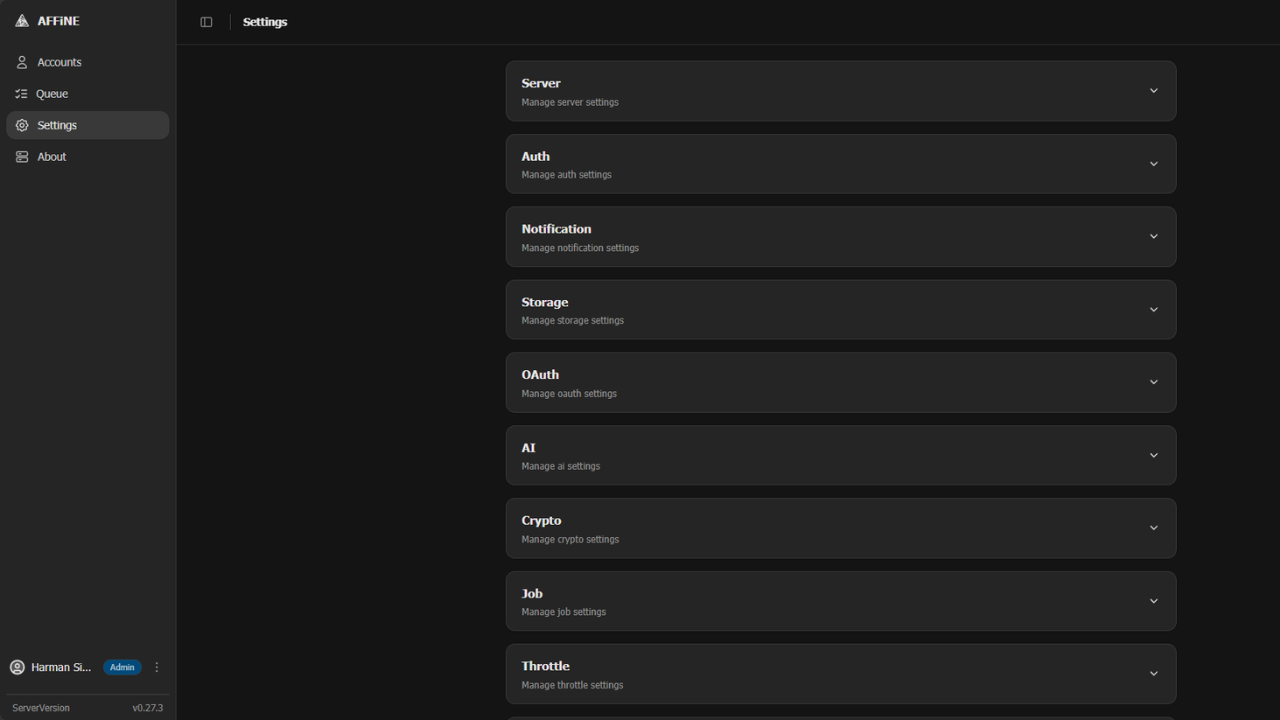The height and width of the screenshot is (720, 1280).
Task: Expand the Crypto settings chevron
Action: tap(1153, 528)
